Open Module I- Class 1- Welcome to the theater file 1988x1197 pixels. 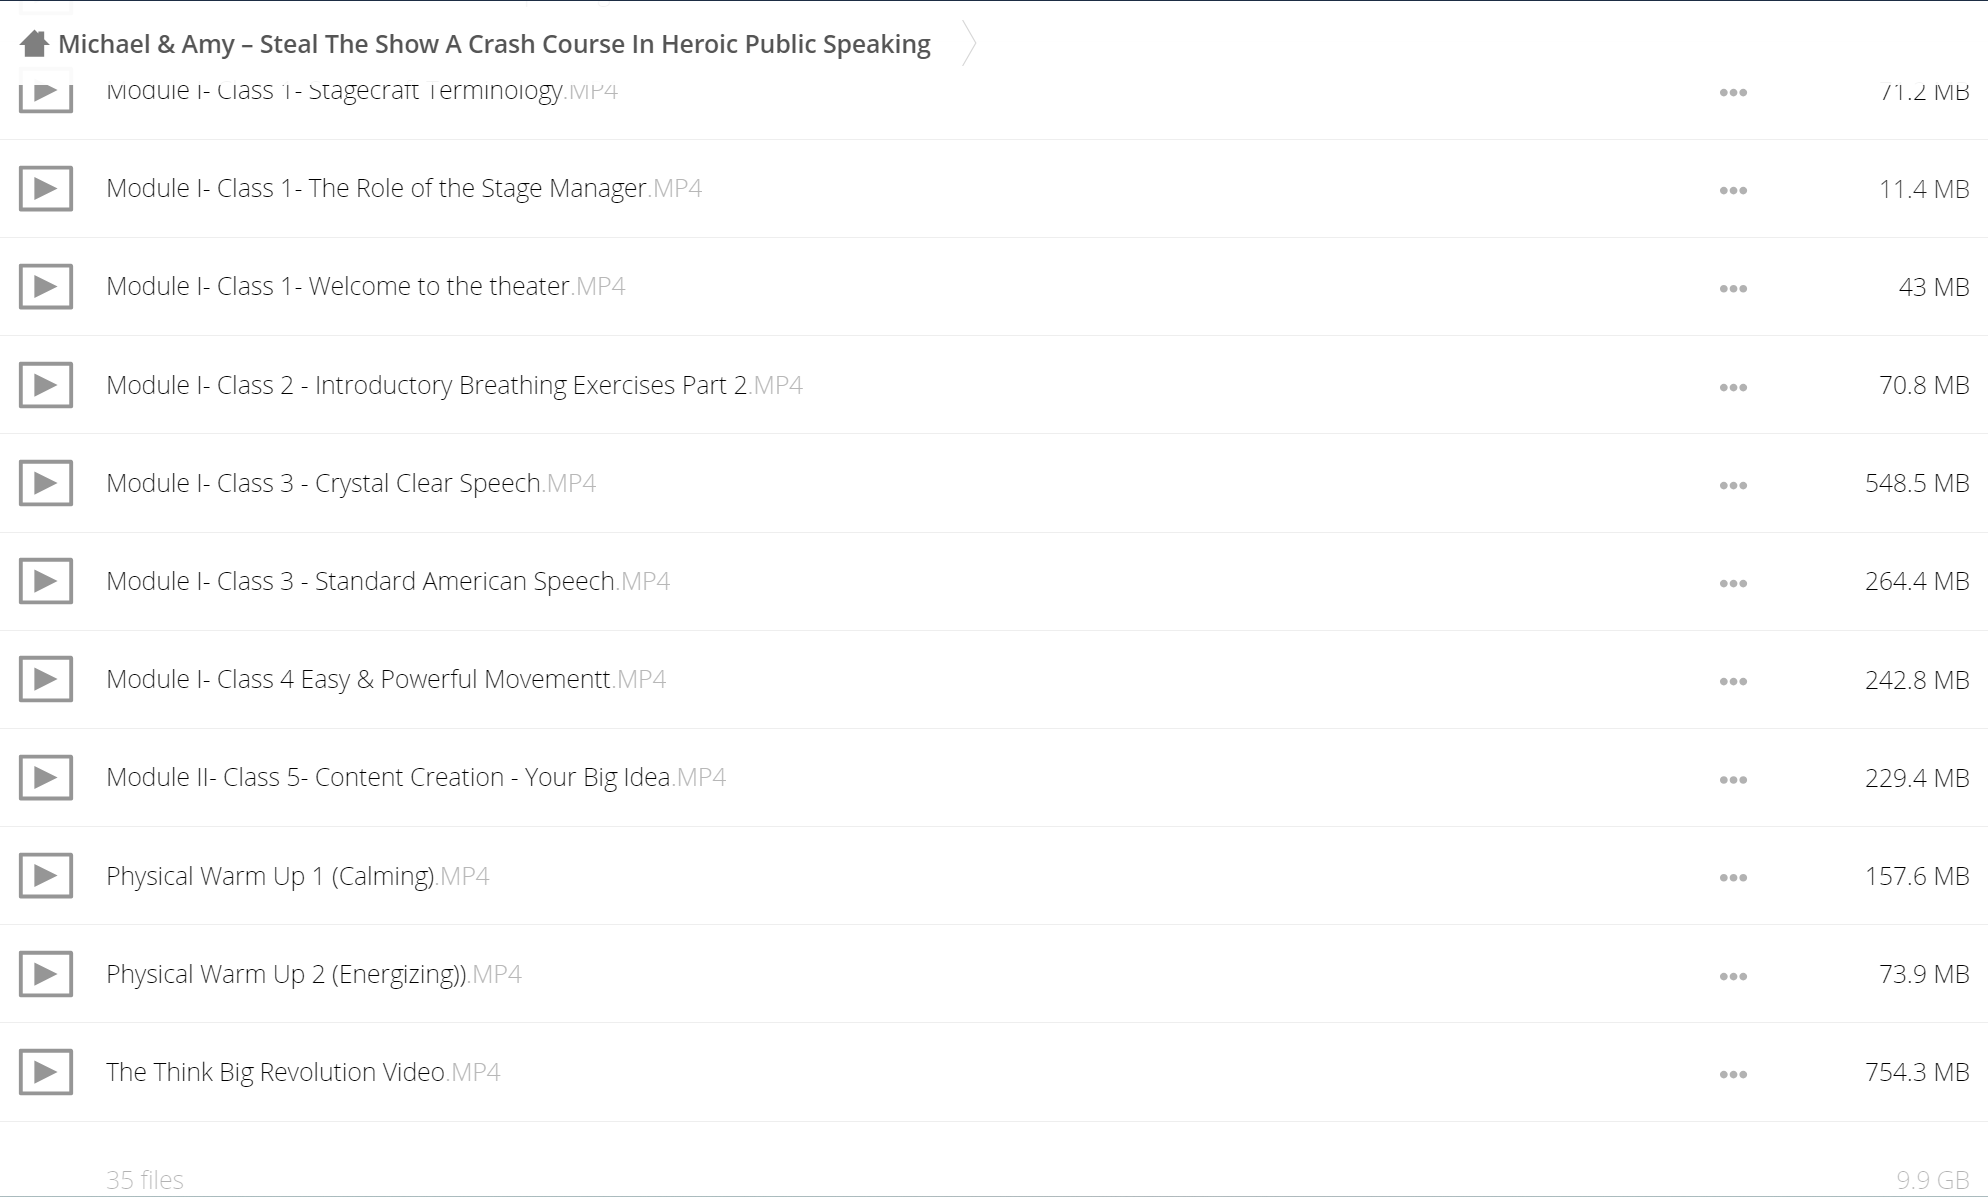[x=365, y=286]
